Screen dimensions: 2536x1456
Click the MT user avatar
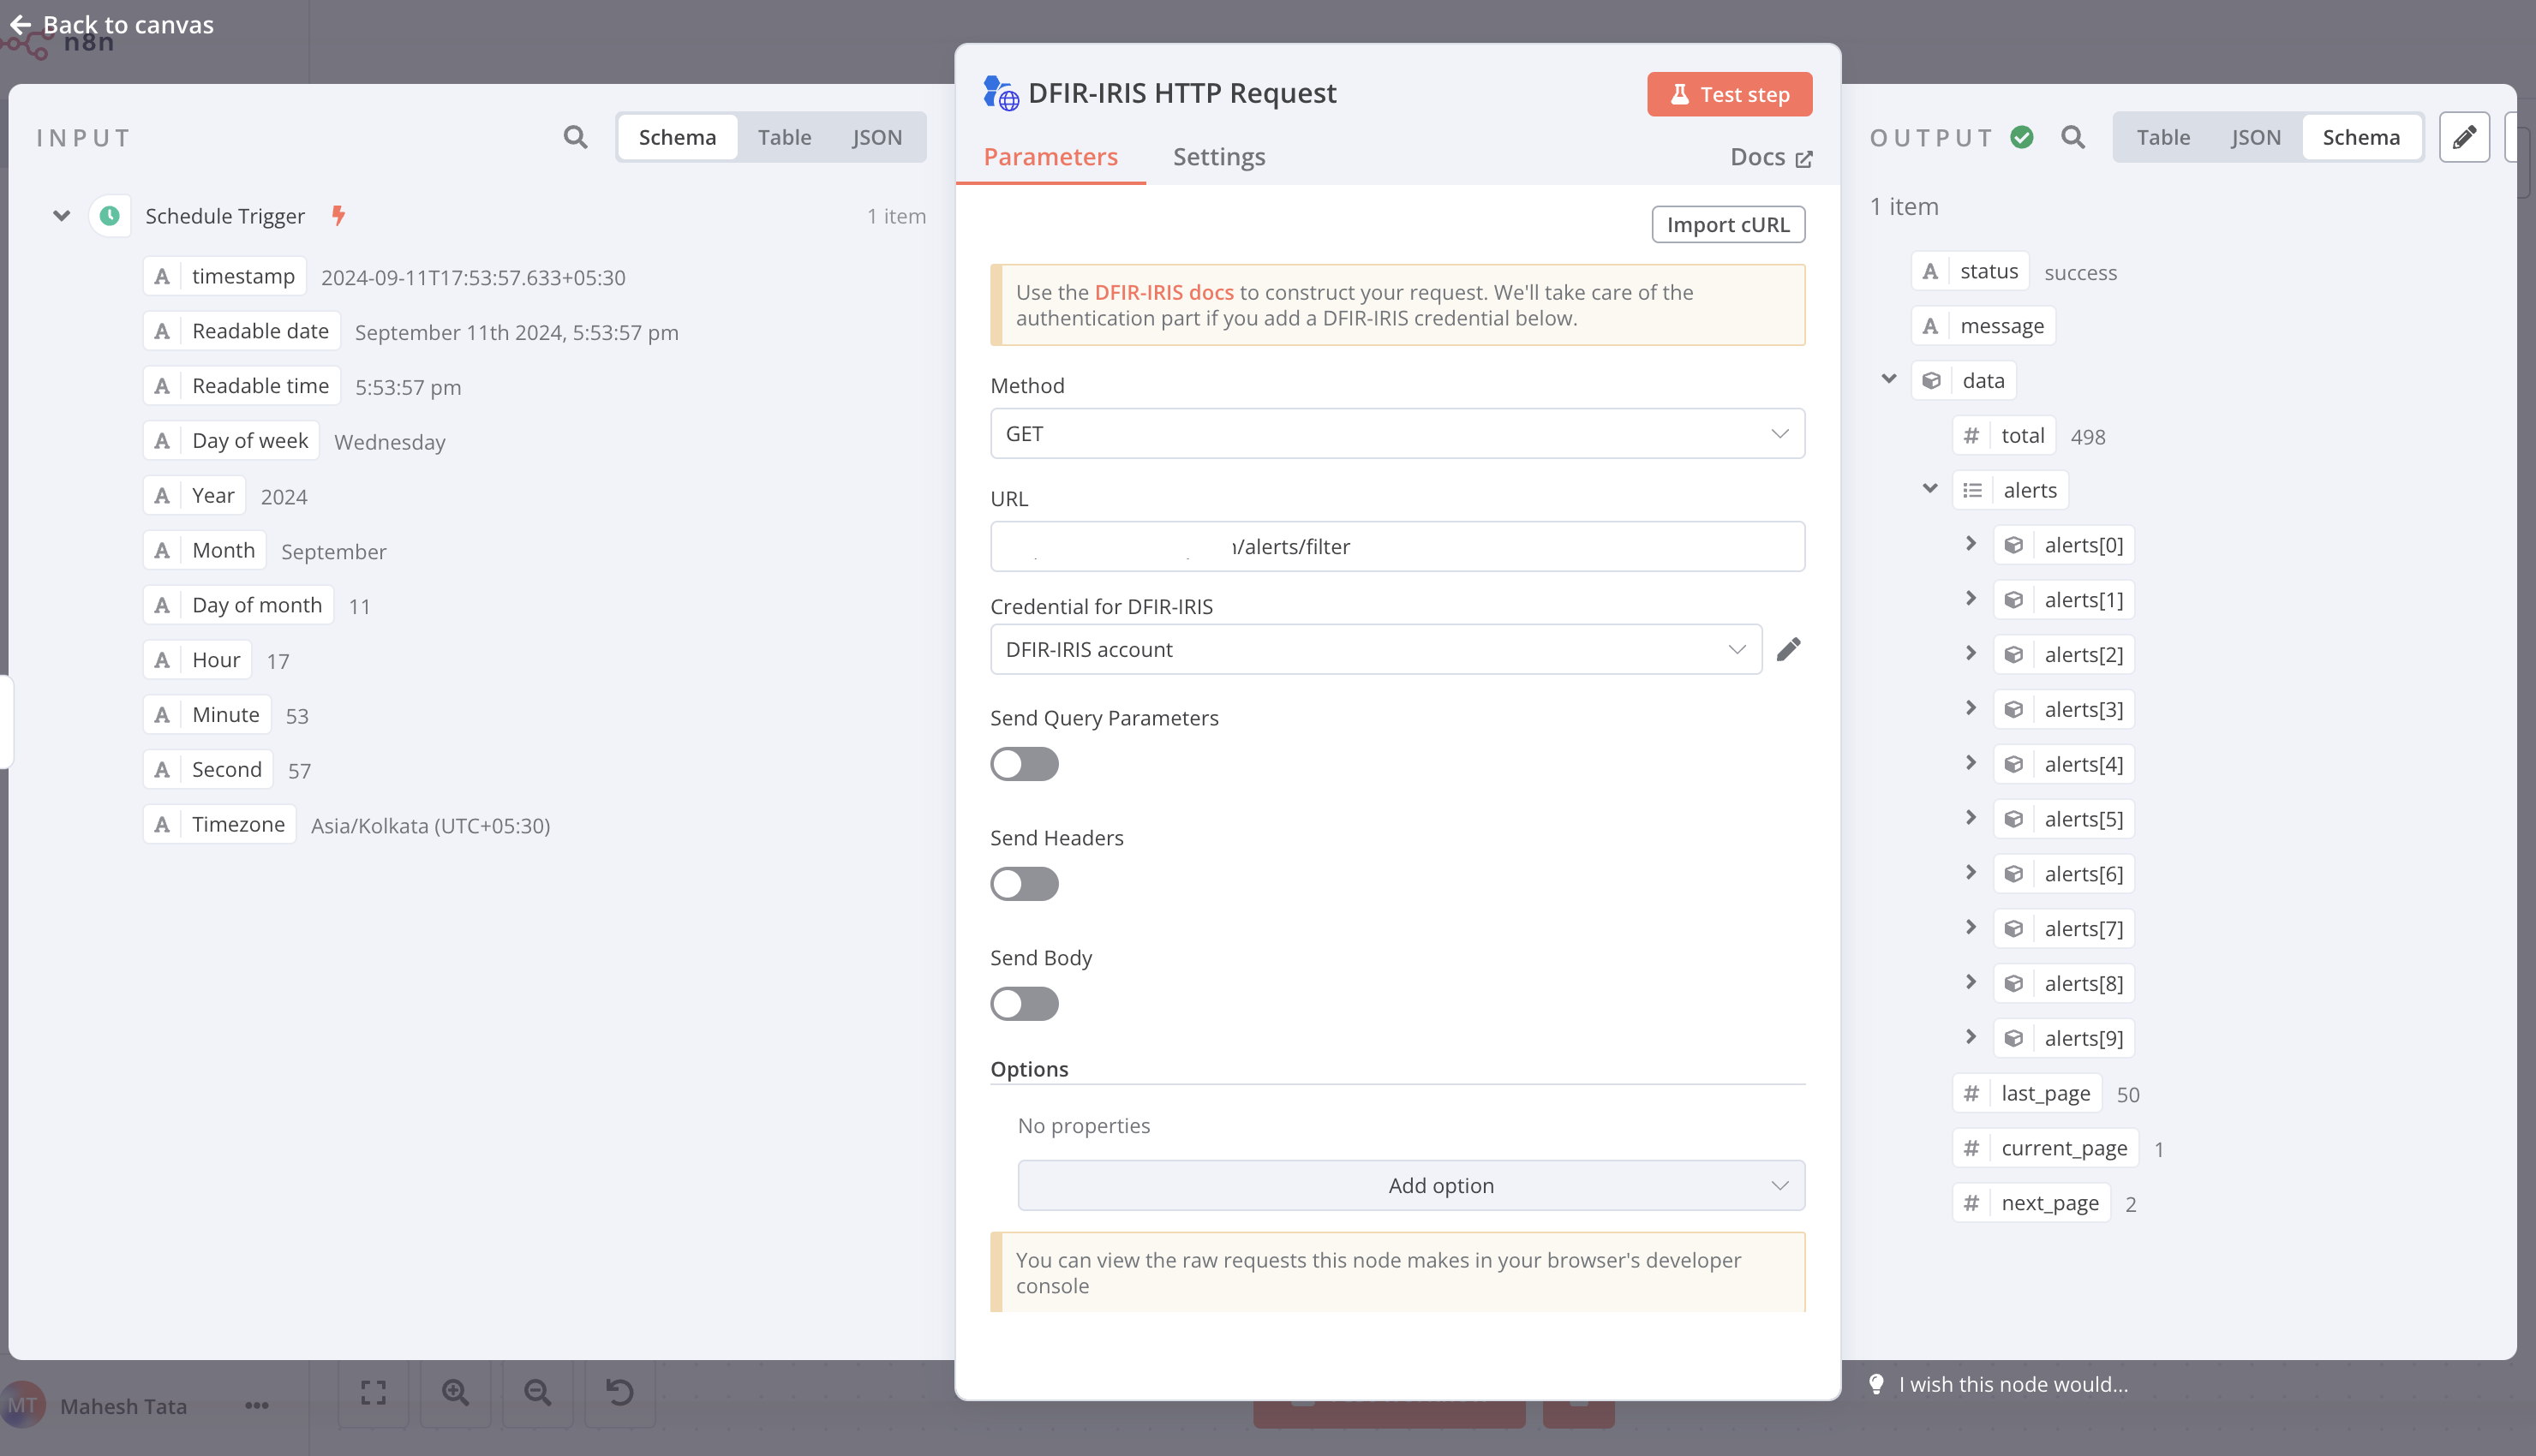click(x=23, y=1405)
